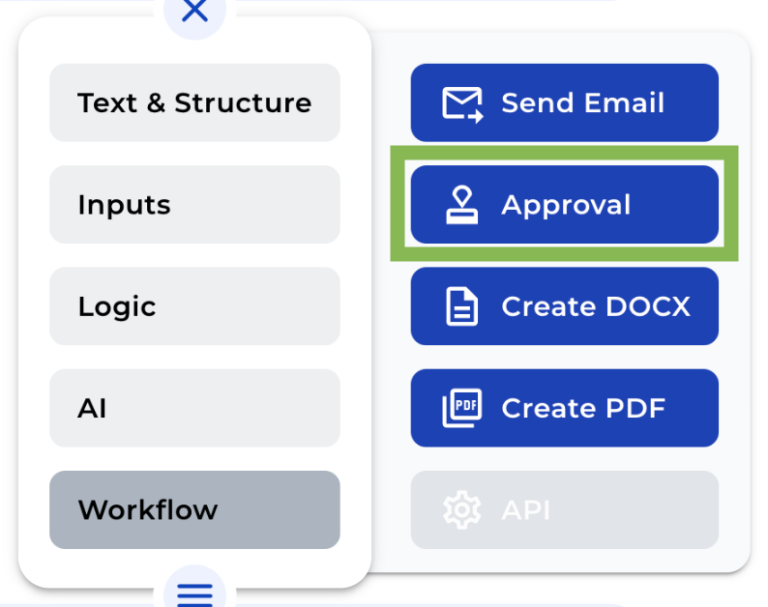Click the hamburger menu icon at the bottom
The height and width of the screenshot is (607, 768).
(195, 593)
